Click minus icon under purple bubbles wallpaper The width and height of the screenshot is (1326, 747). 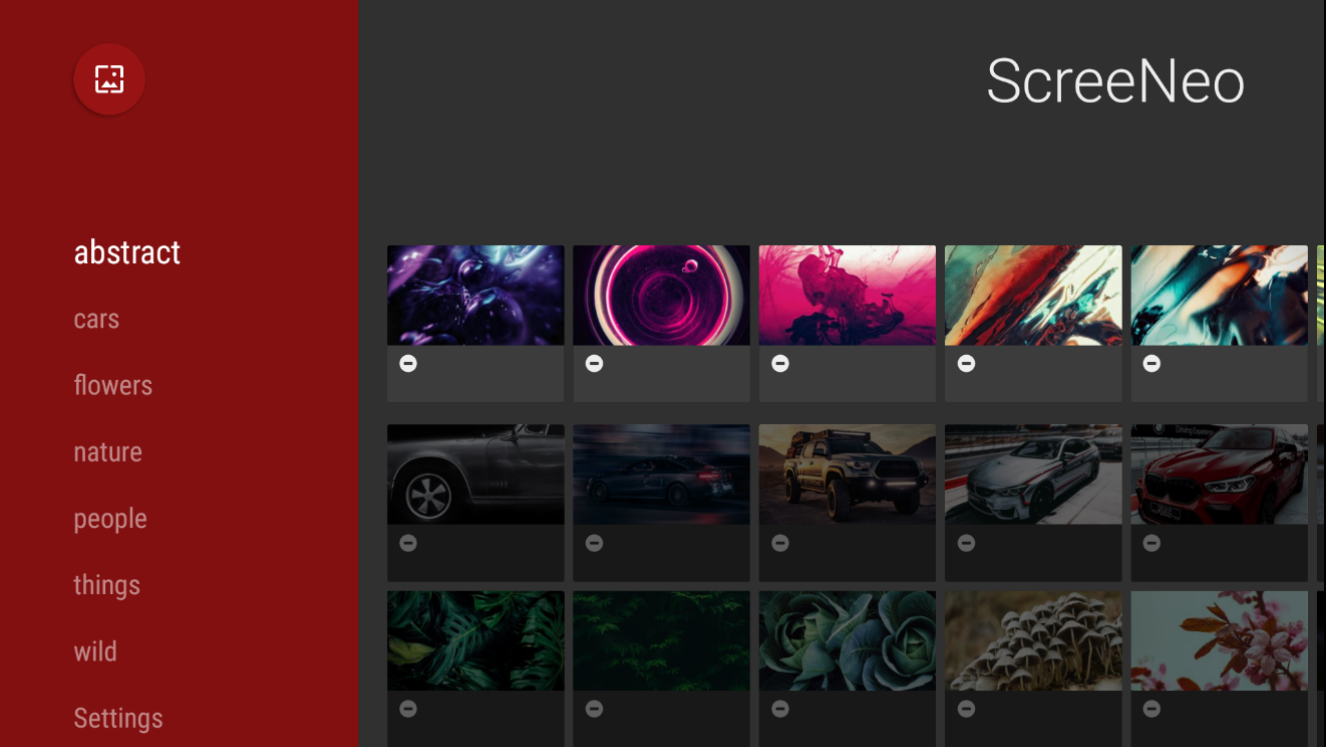click(408, 364)
